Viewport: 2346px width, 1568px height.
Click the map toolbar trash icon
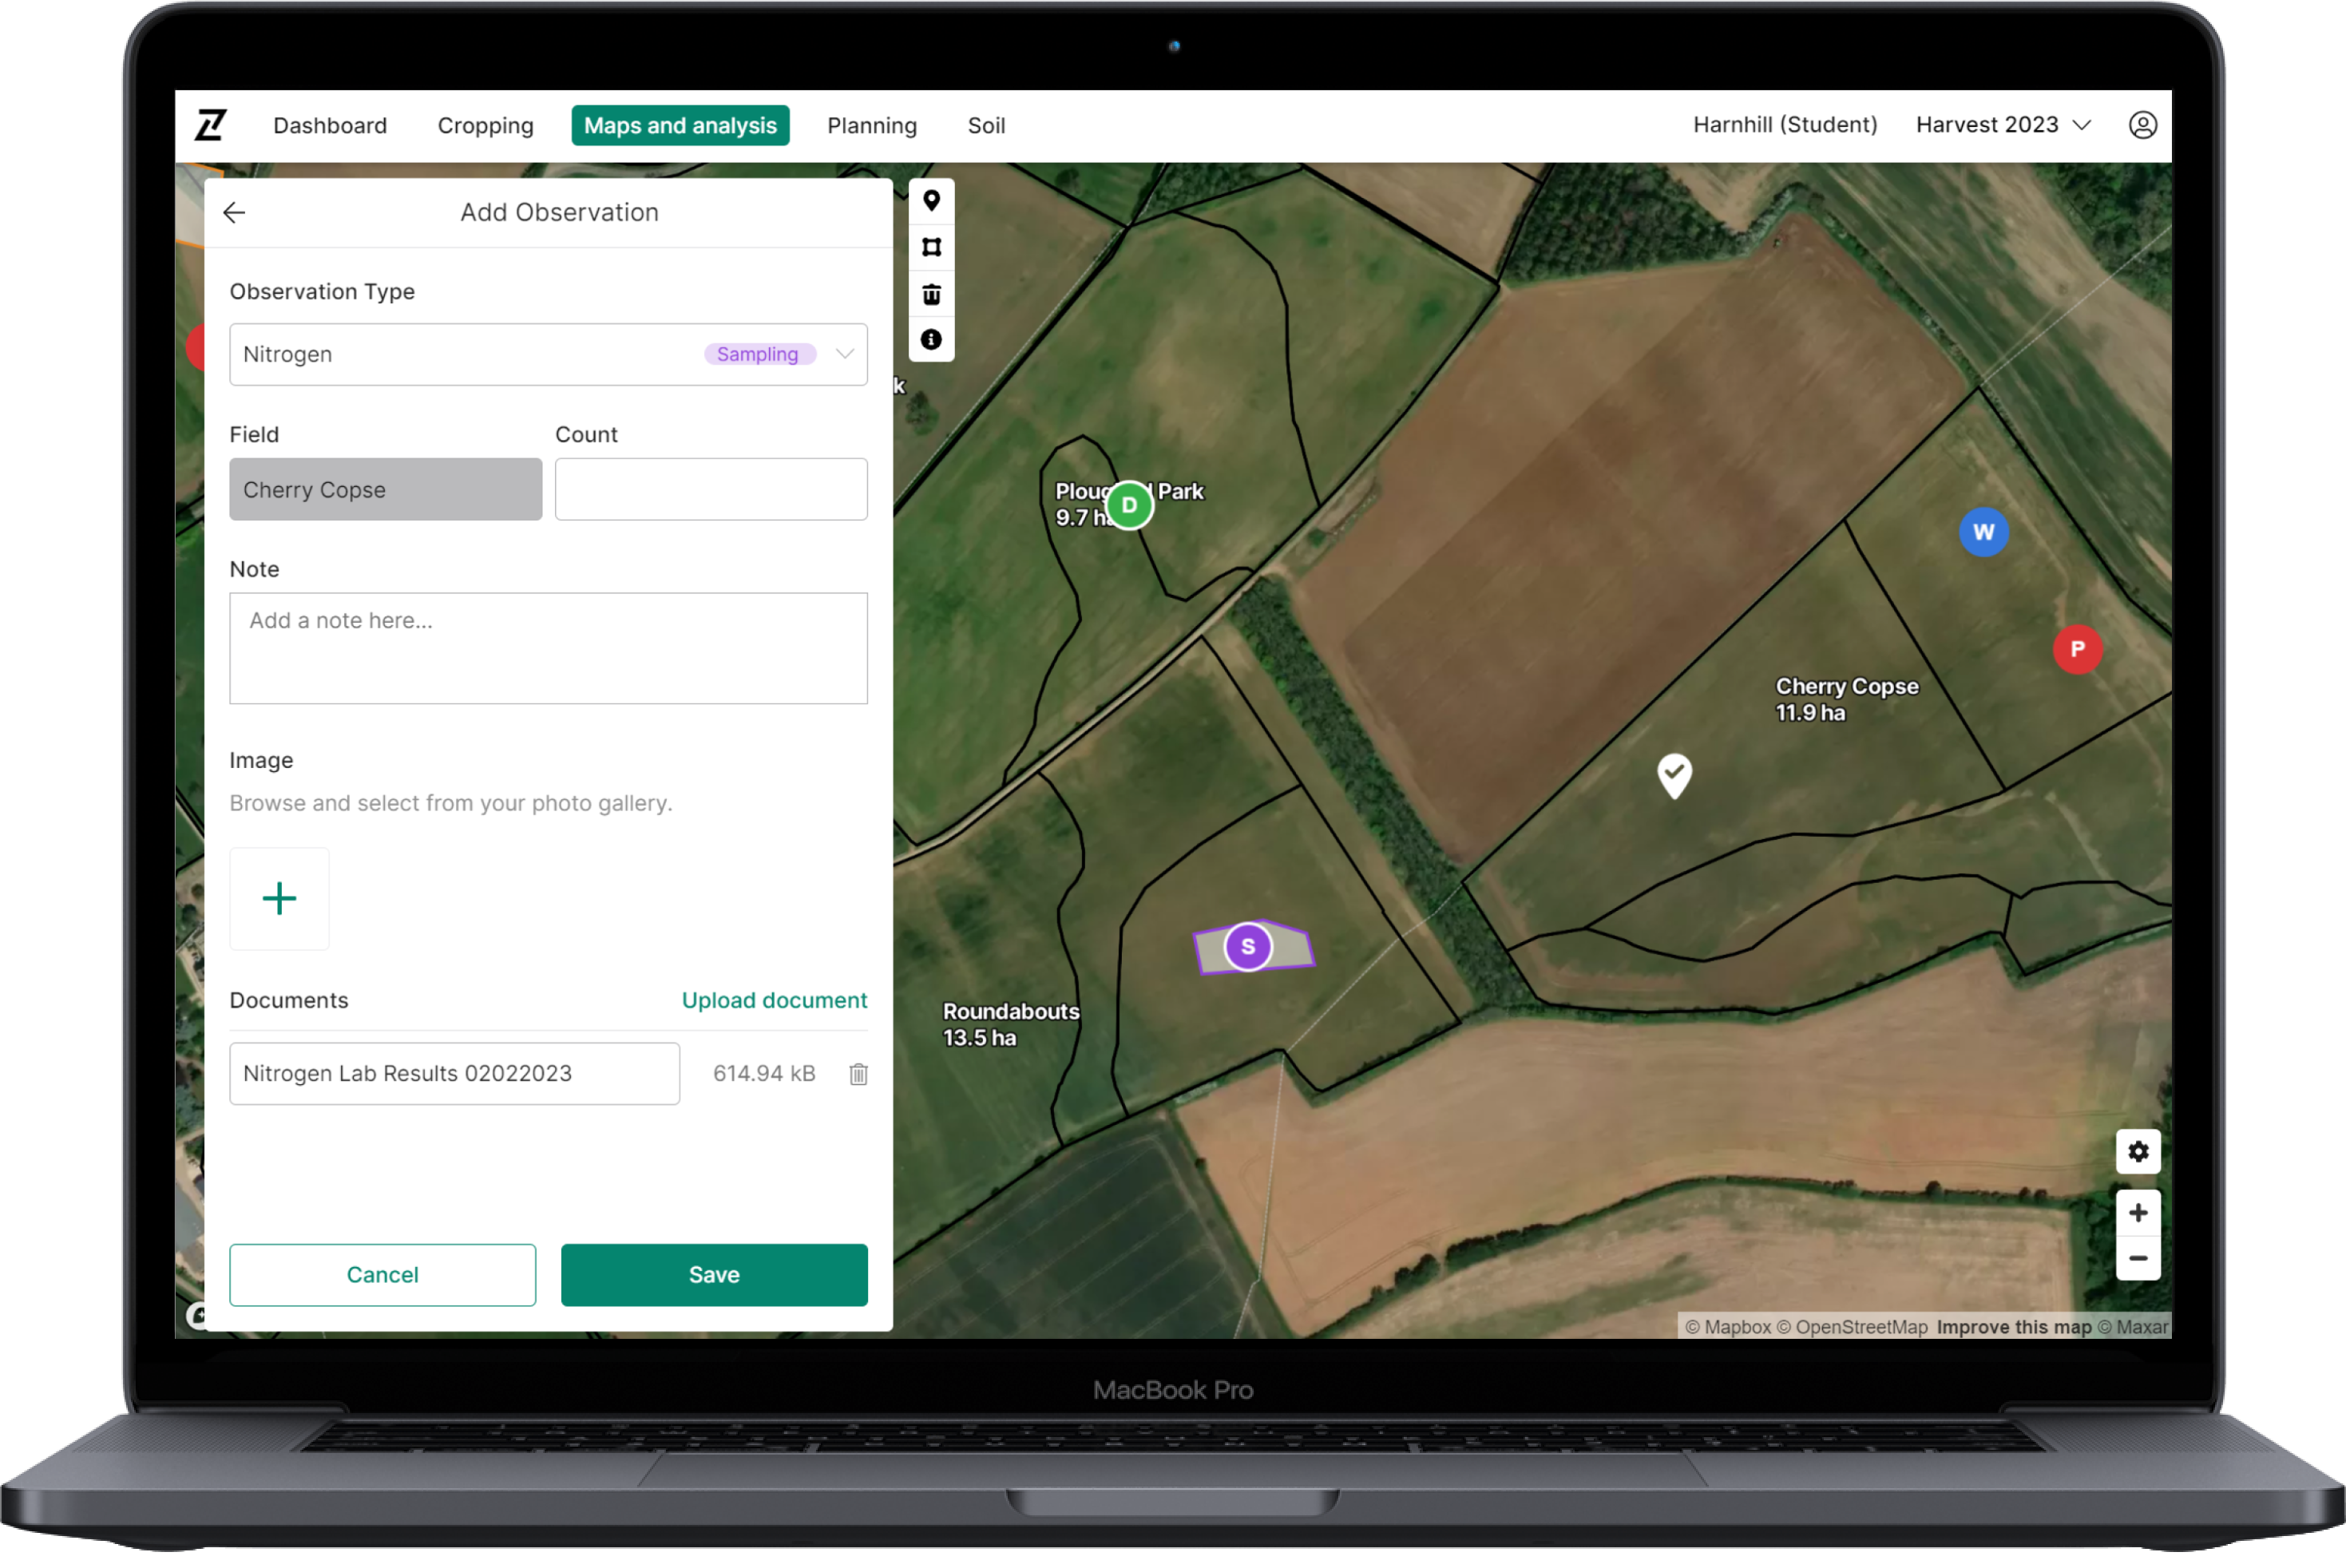[x=931, y=294]
